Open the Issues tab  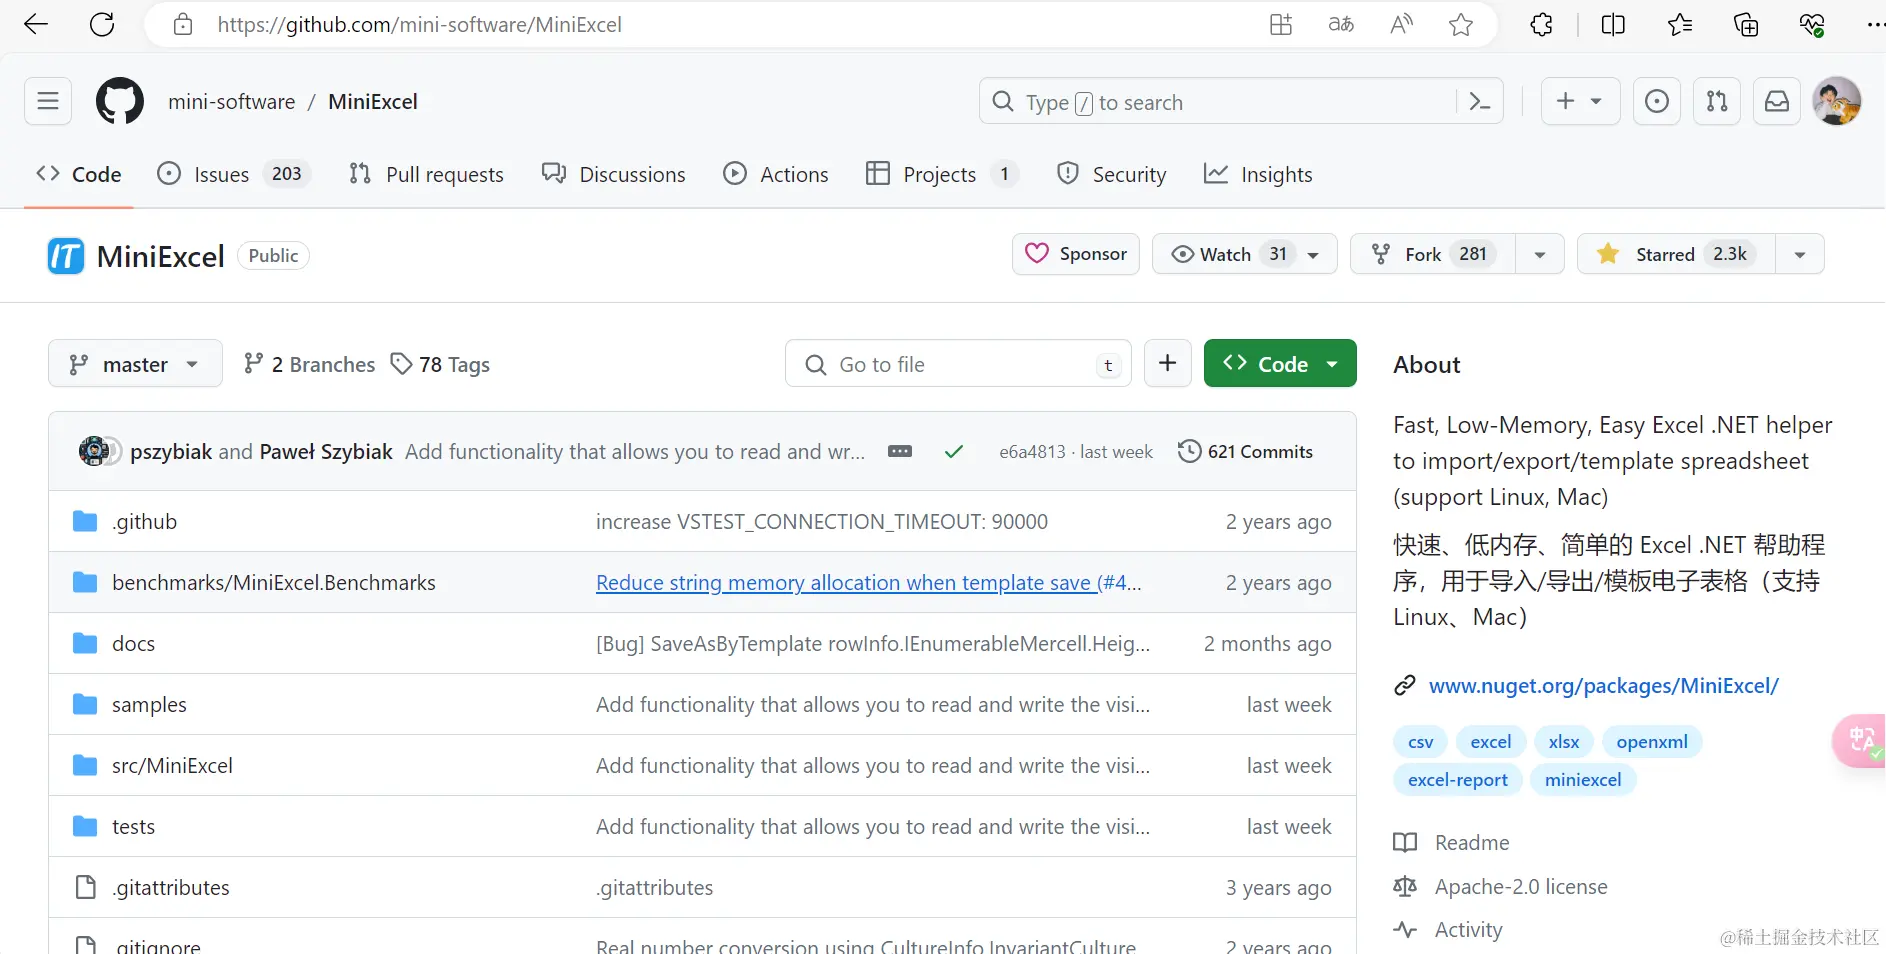(x=234, y=174)
